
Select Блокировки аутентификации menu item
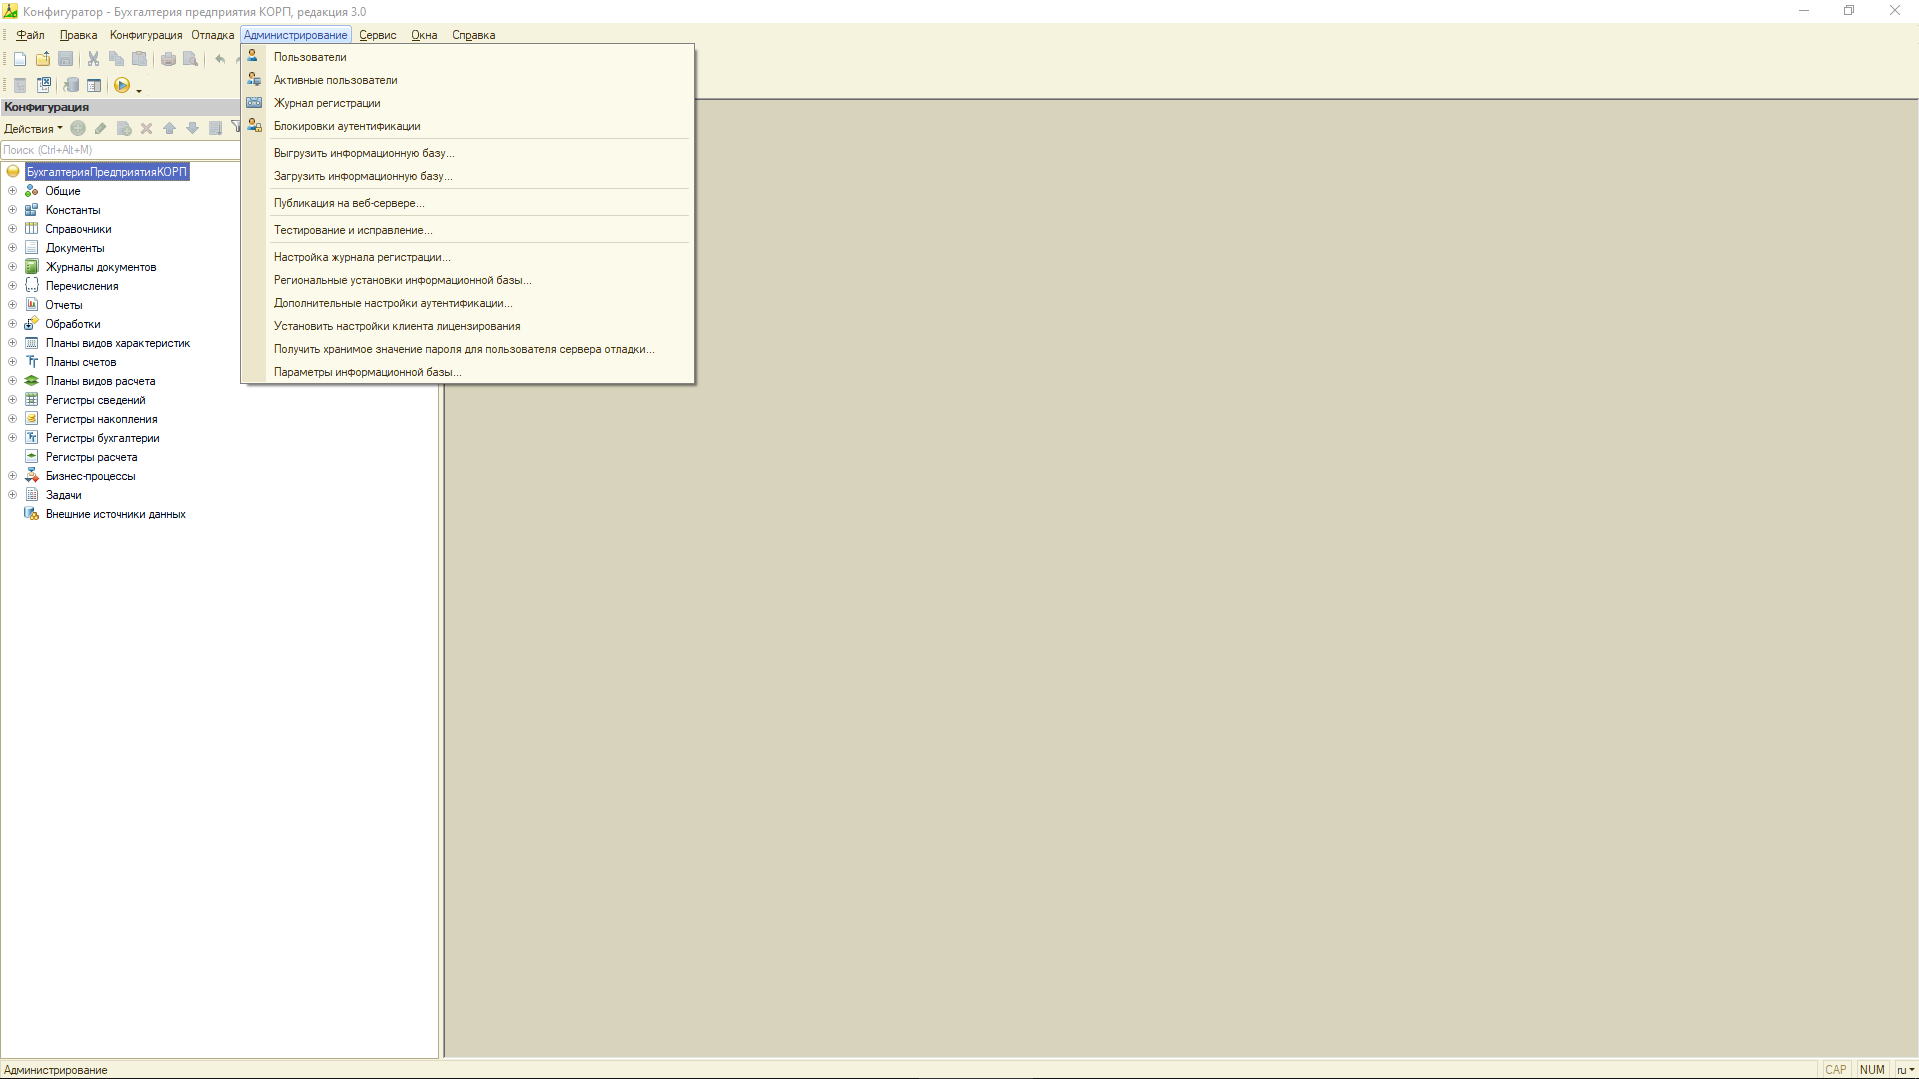coord(468,126)
